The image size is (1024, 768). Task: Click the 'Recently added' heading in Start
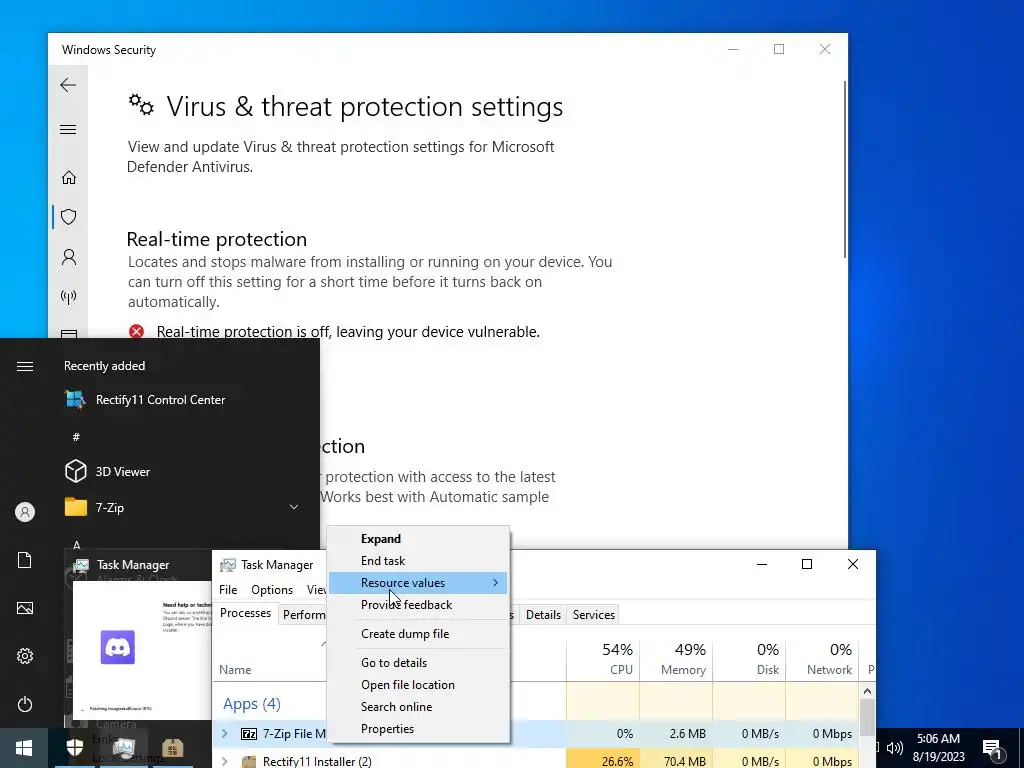(104, 366)
